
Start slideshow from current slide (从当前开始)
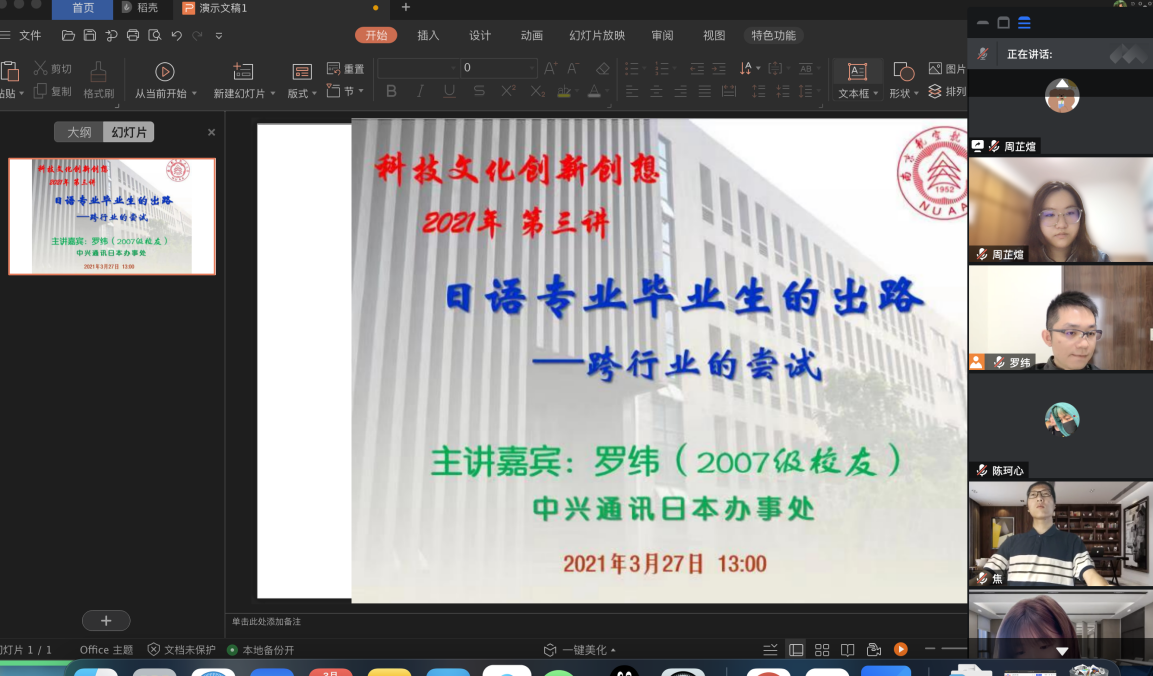165,72
